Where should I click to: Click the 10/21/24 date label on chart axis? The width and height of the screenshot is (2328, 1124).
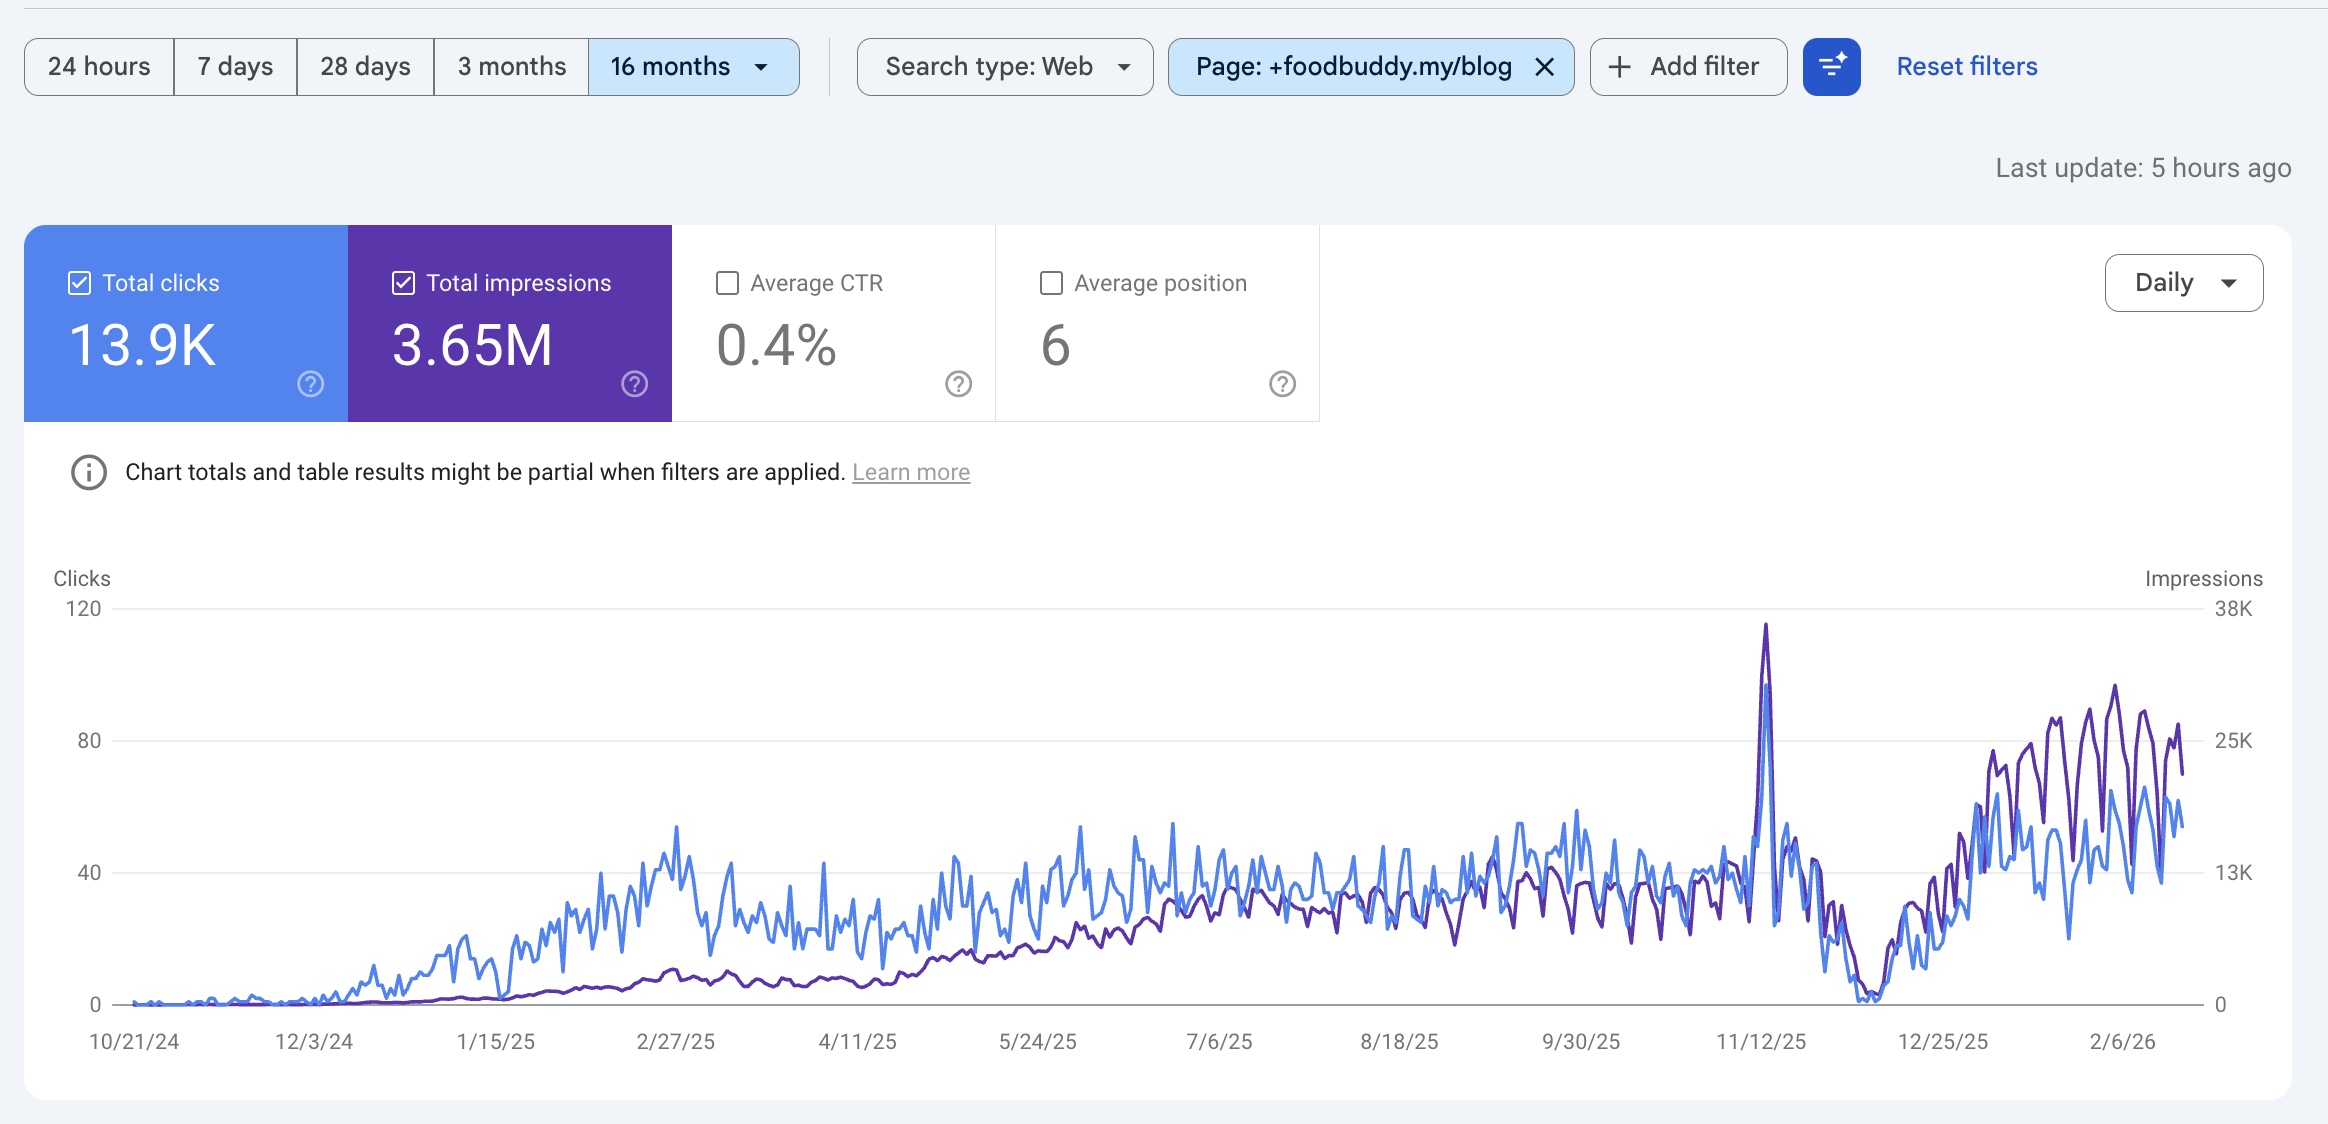(134, 1042)
